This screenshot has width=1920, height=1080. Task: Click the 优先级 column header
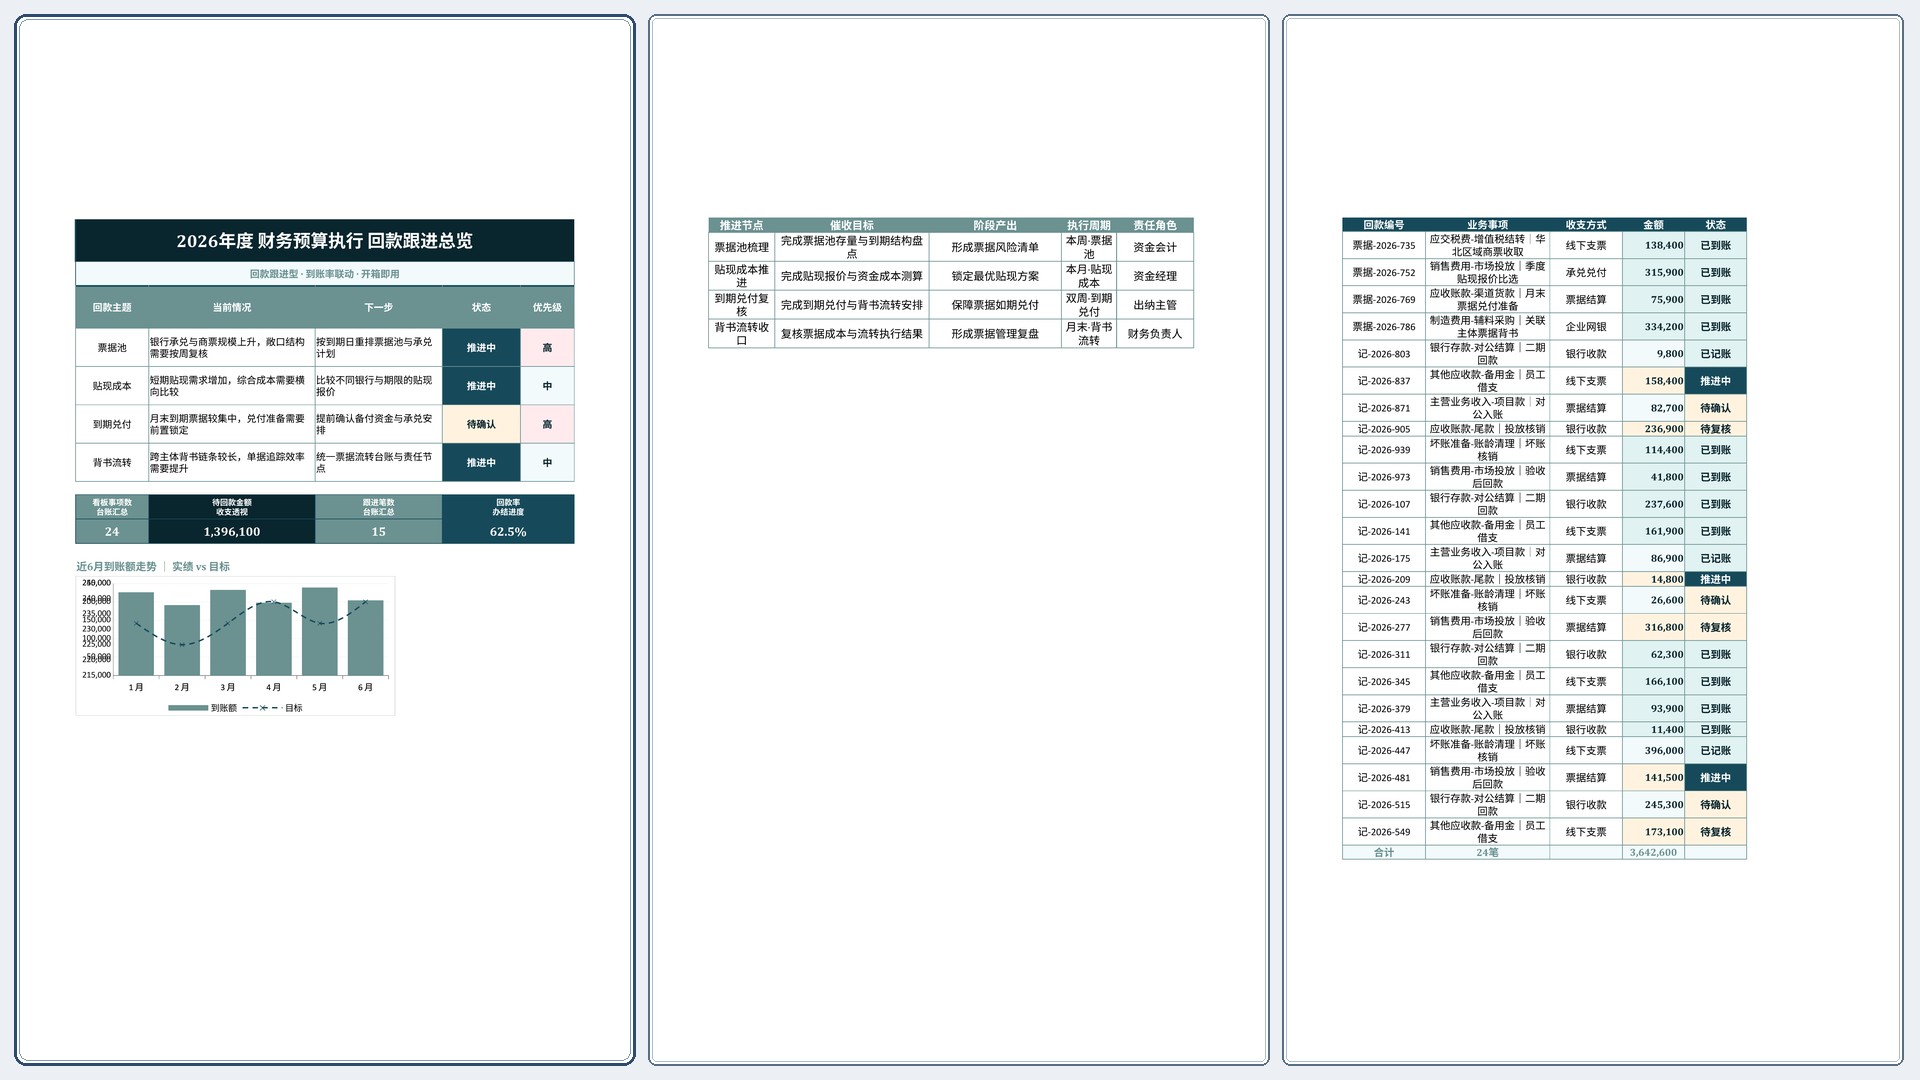tap(547, 308)
